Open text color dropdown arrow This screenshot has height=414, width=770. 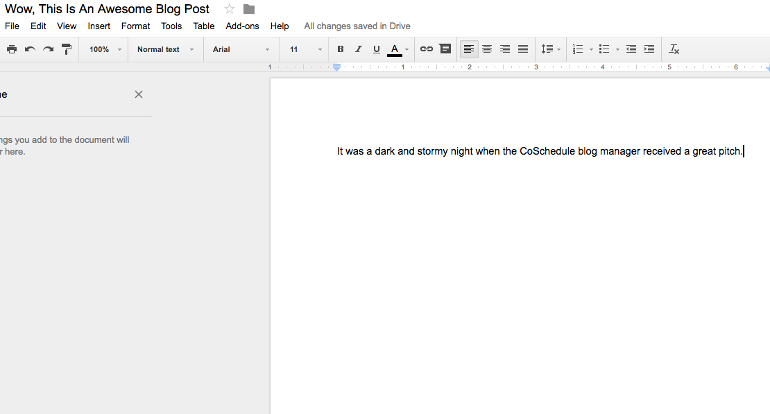click(x=407, y=50)
